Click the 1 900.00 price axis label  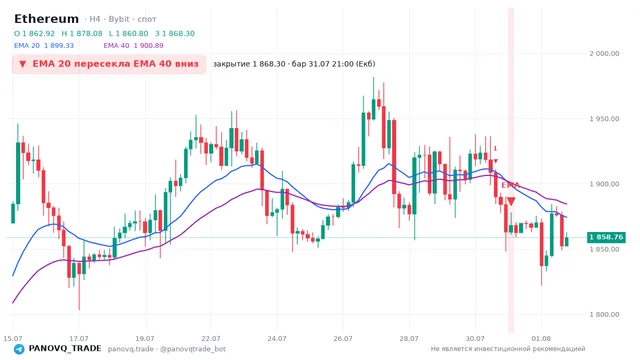point(604,184)
